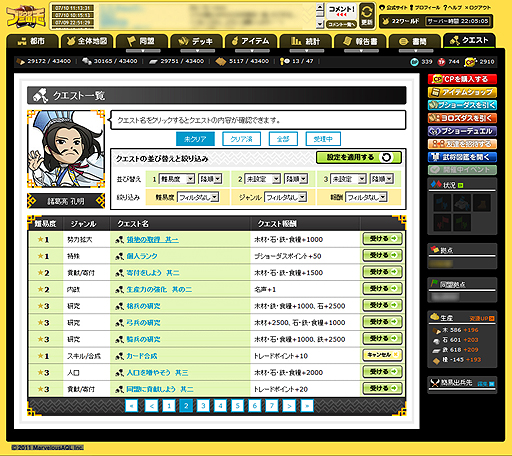
Task: Accept the 個人ランク quest
Action: click(382, 255)
